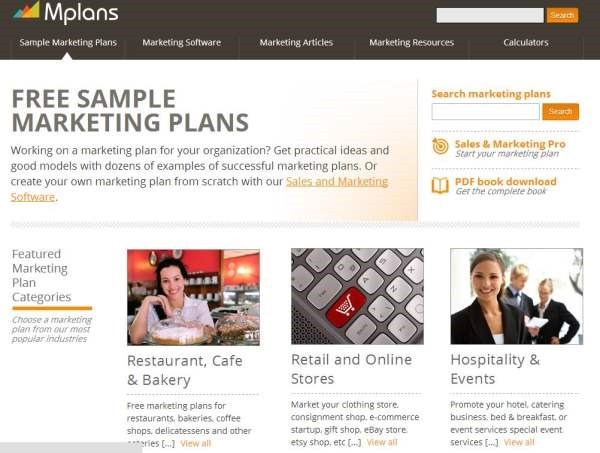Click the top header search input field
Screen dimensions: 600x453
pos(490,15)
